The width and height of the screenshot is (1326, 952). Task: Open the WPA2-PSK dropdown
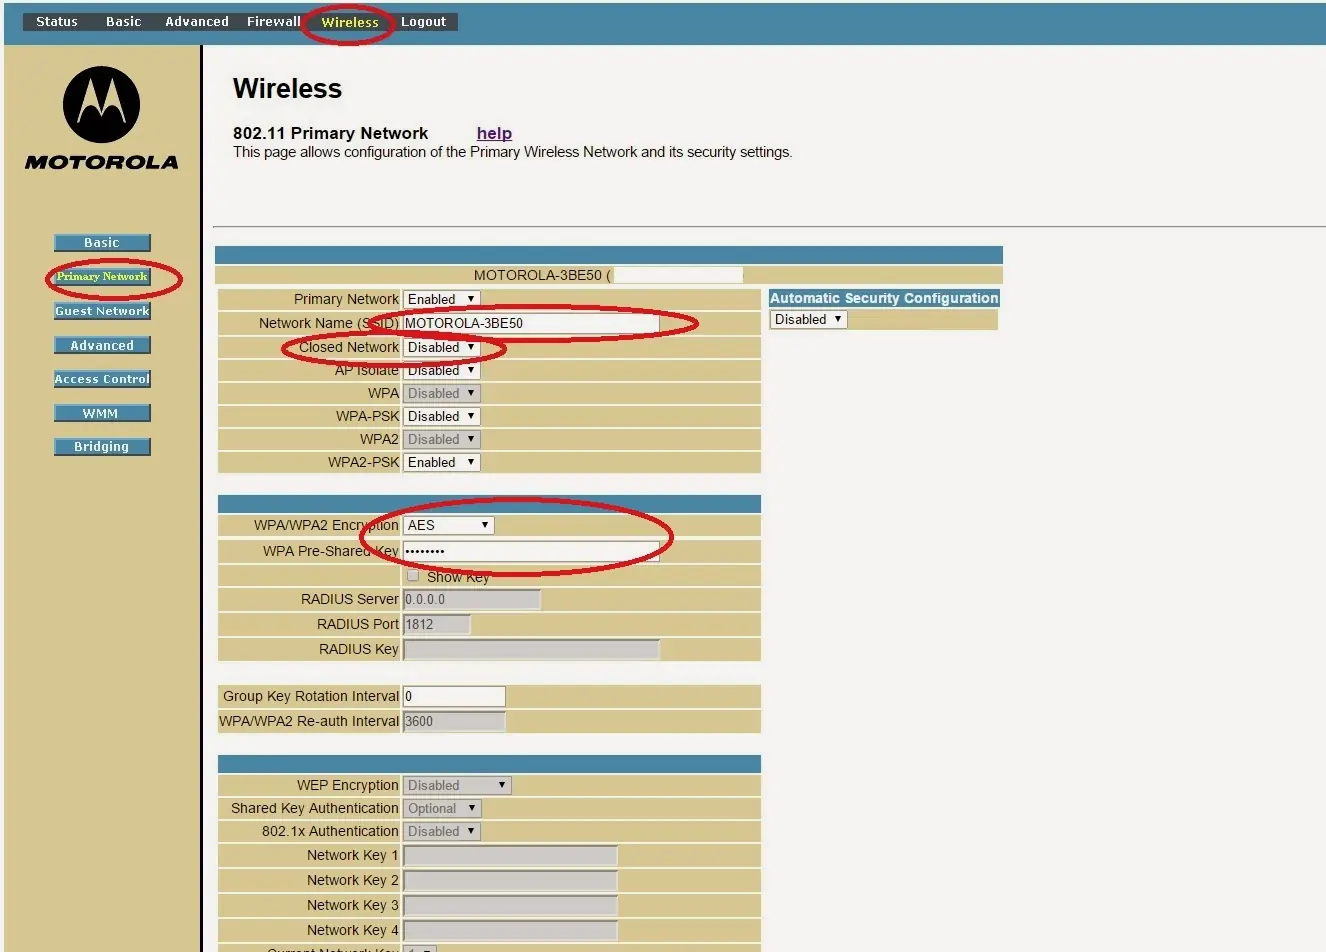pos(441,462)
